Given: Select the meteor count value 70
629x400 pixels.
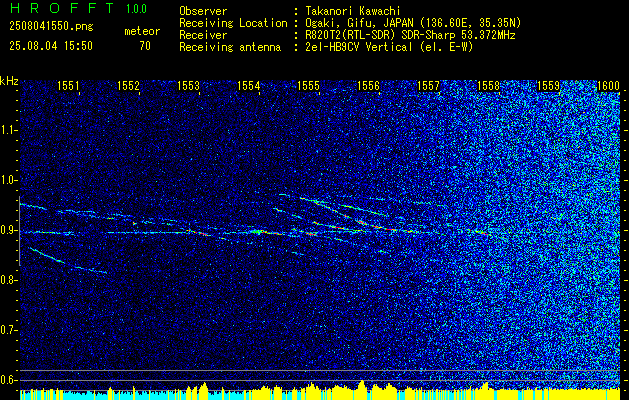Looking at the screenshot, I should 145,46.
